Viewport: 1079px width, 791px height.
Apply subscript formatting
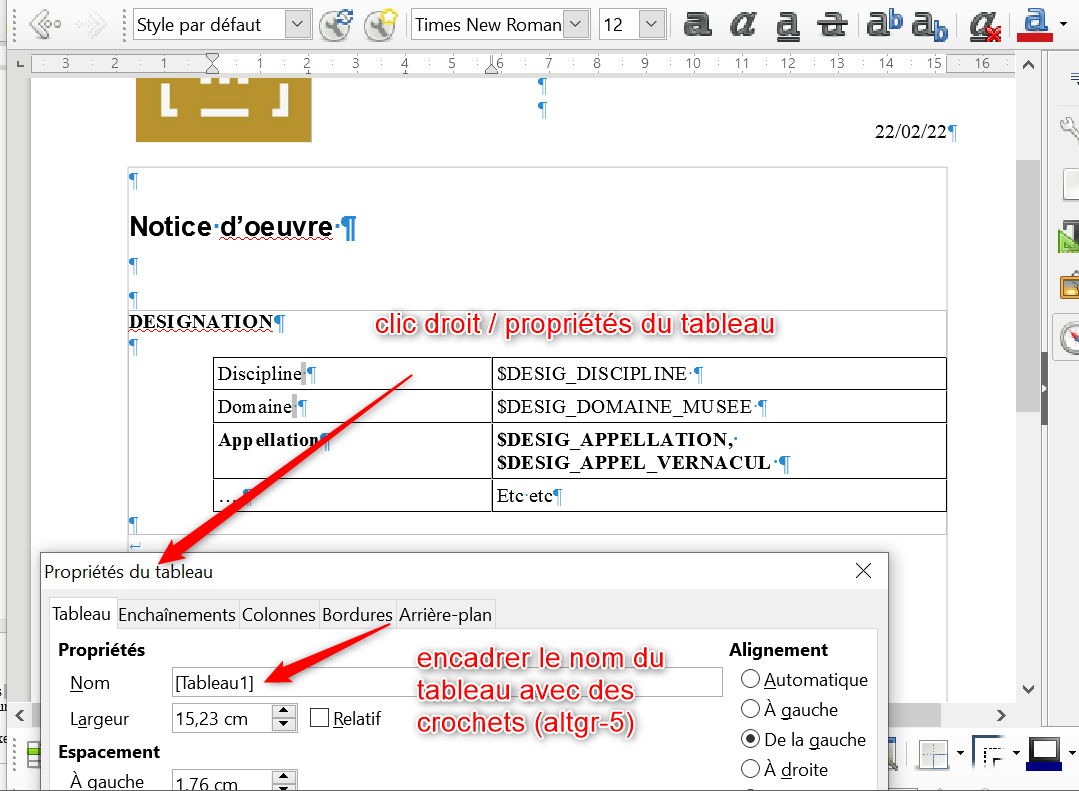[x=930, y=26]
